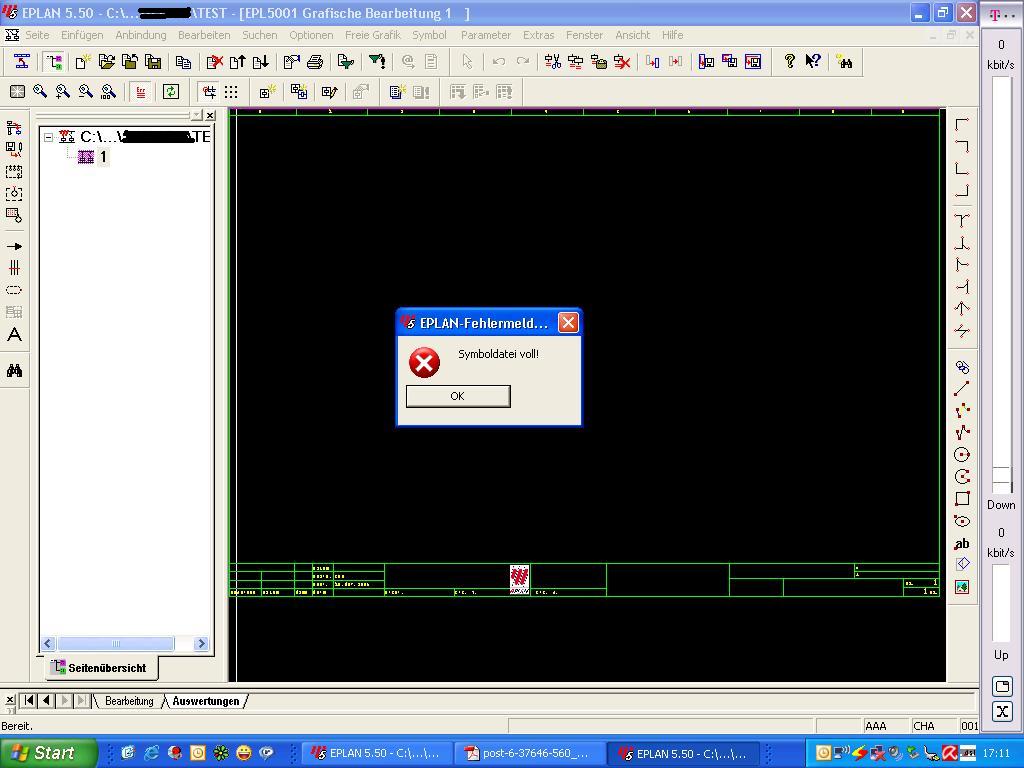Toggle the dotted grid display icon
Image resolution: width=1024 pixels, height=768 pixels.
pos(231,92)
